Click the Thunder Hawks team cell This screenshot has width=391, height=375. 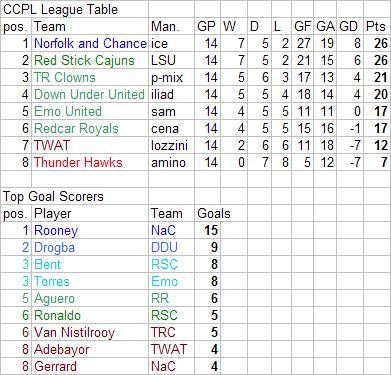(x=90, y=162)
